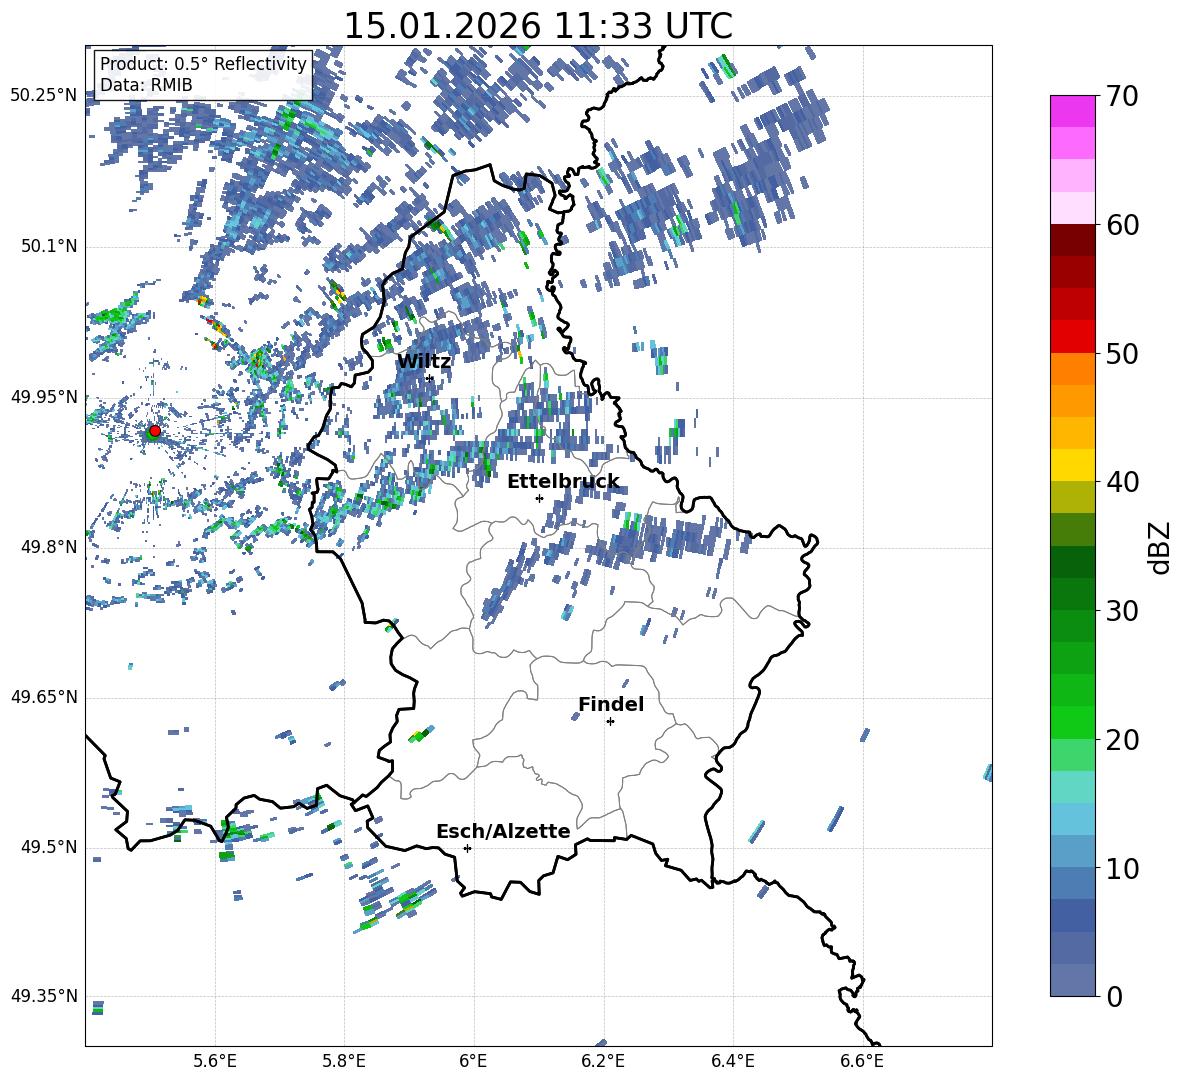The height and width of the screenshot is (1081, 1184).
Task: Click the Ettelbruck city label
Action: pos(563,482)
